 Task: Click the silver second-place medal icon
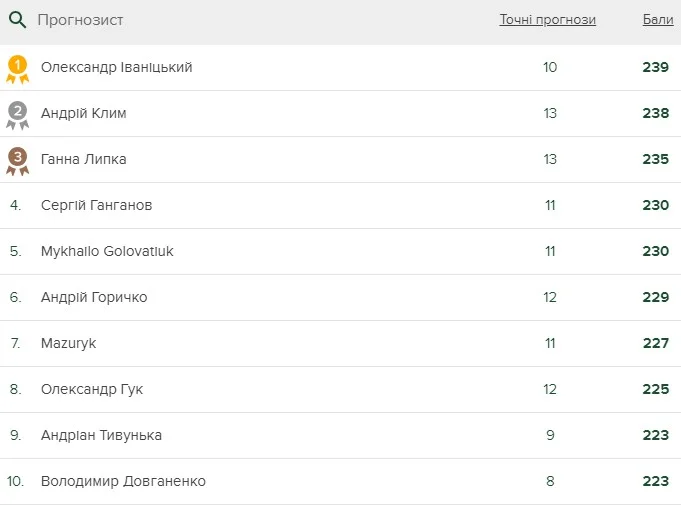tap(17, 114)
